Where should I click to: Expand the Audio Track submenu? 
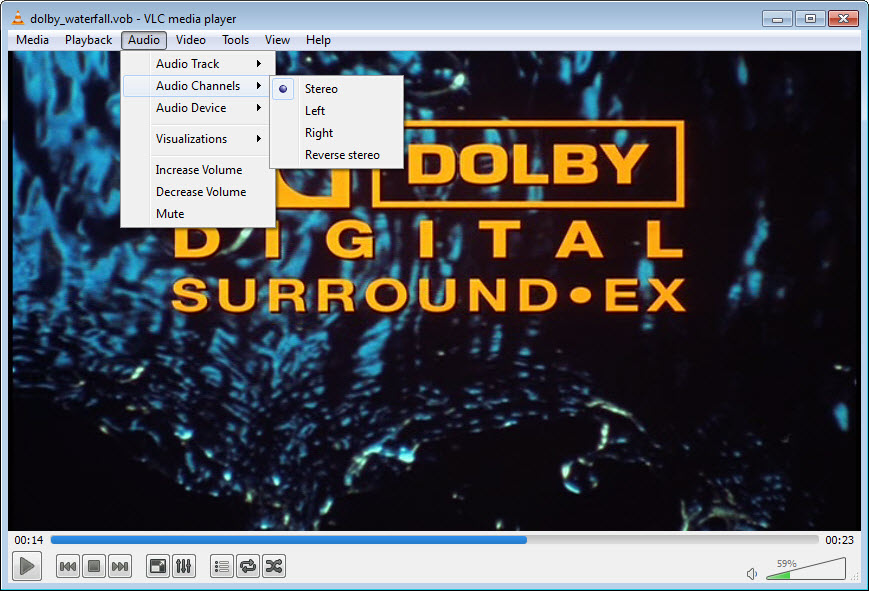(x=198, y=64)
